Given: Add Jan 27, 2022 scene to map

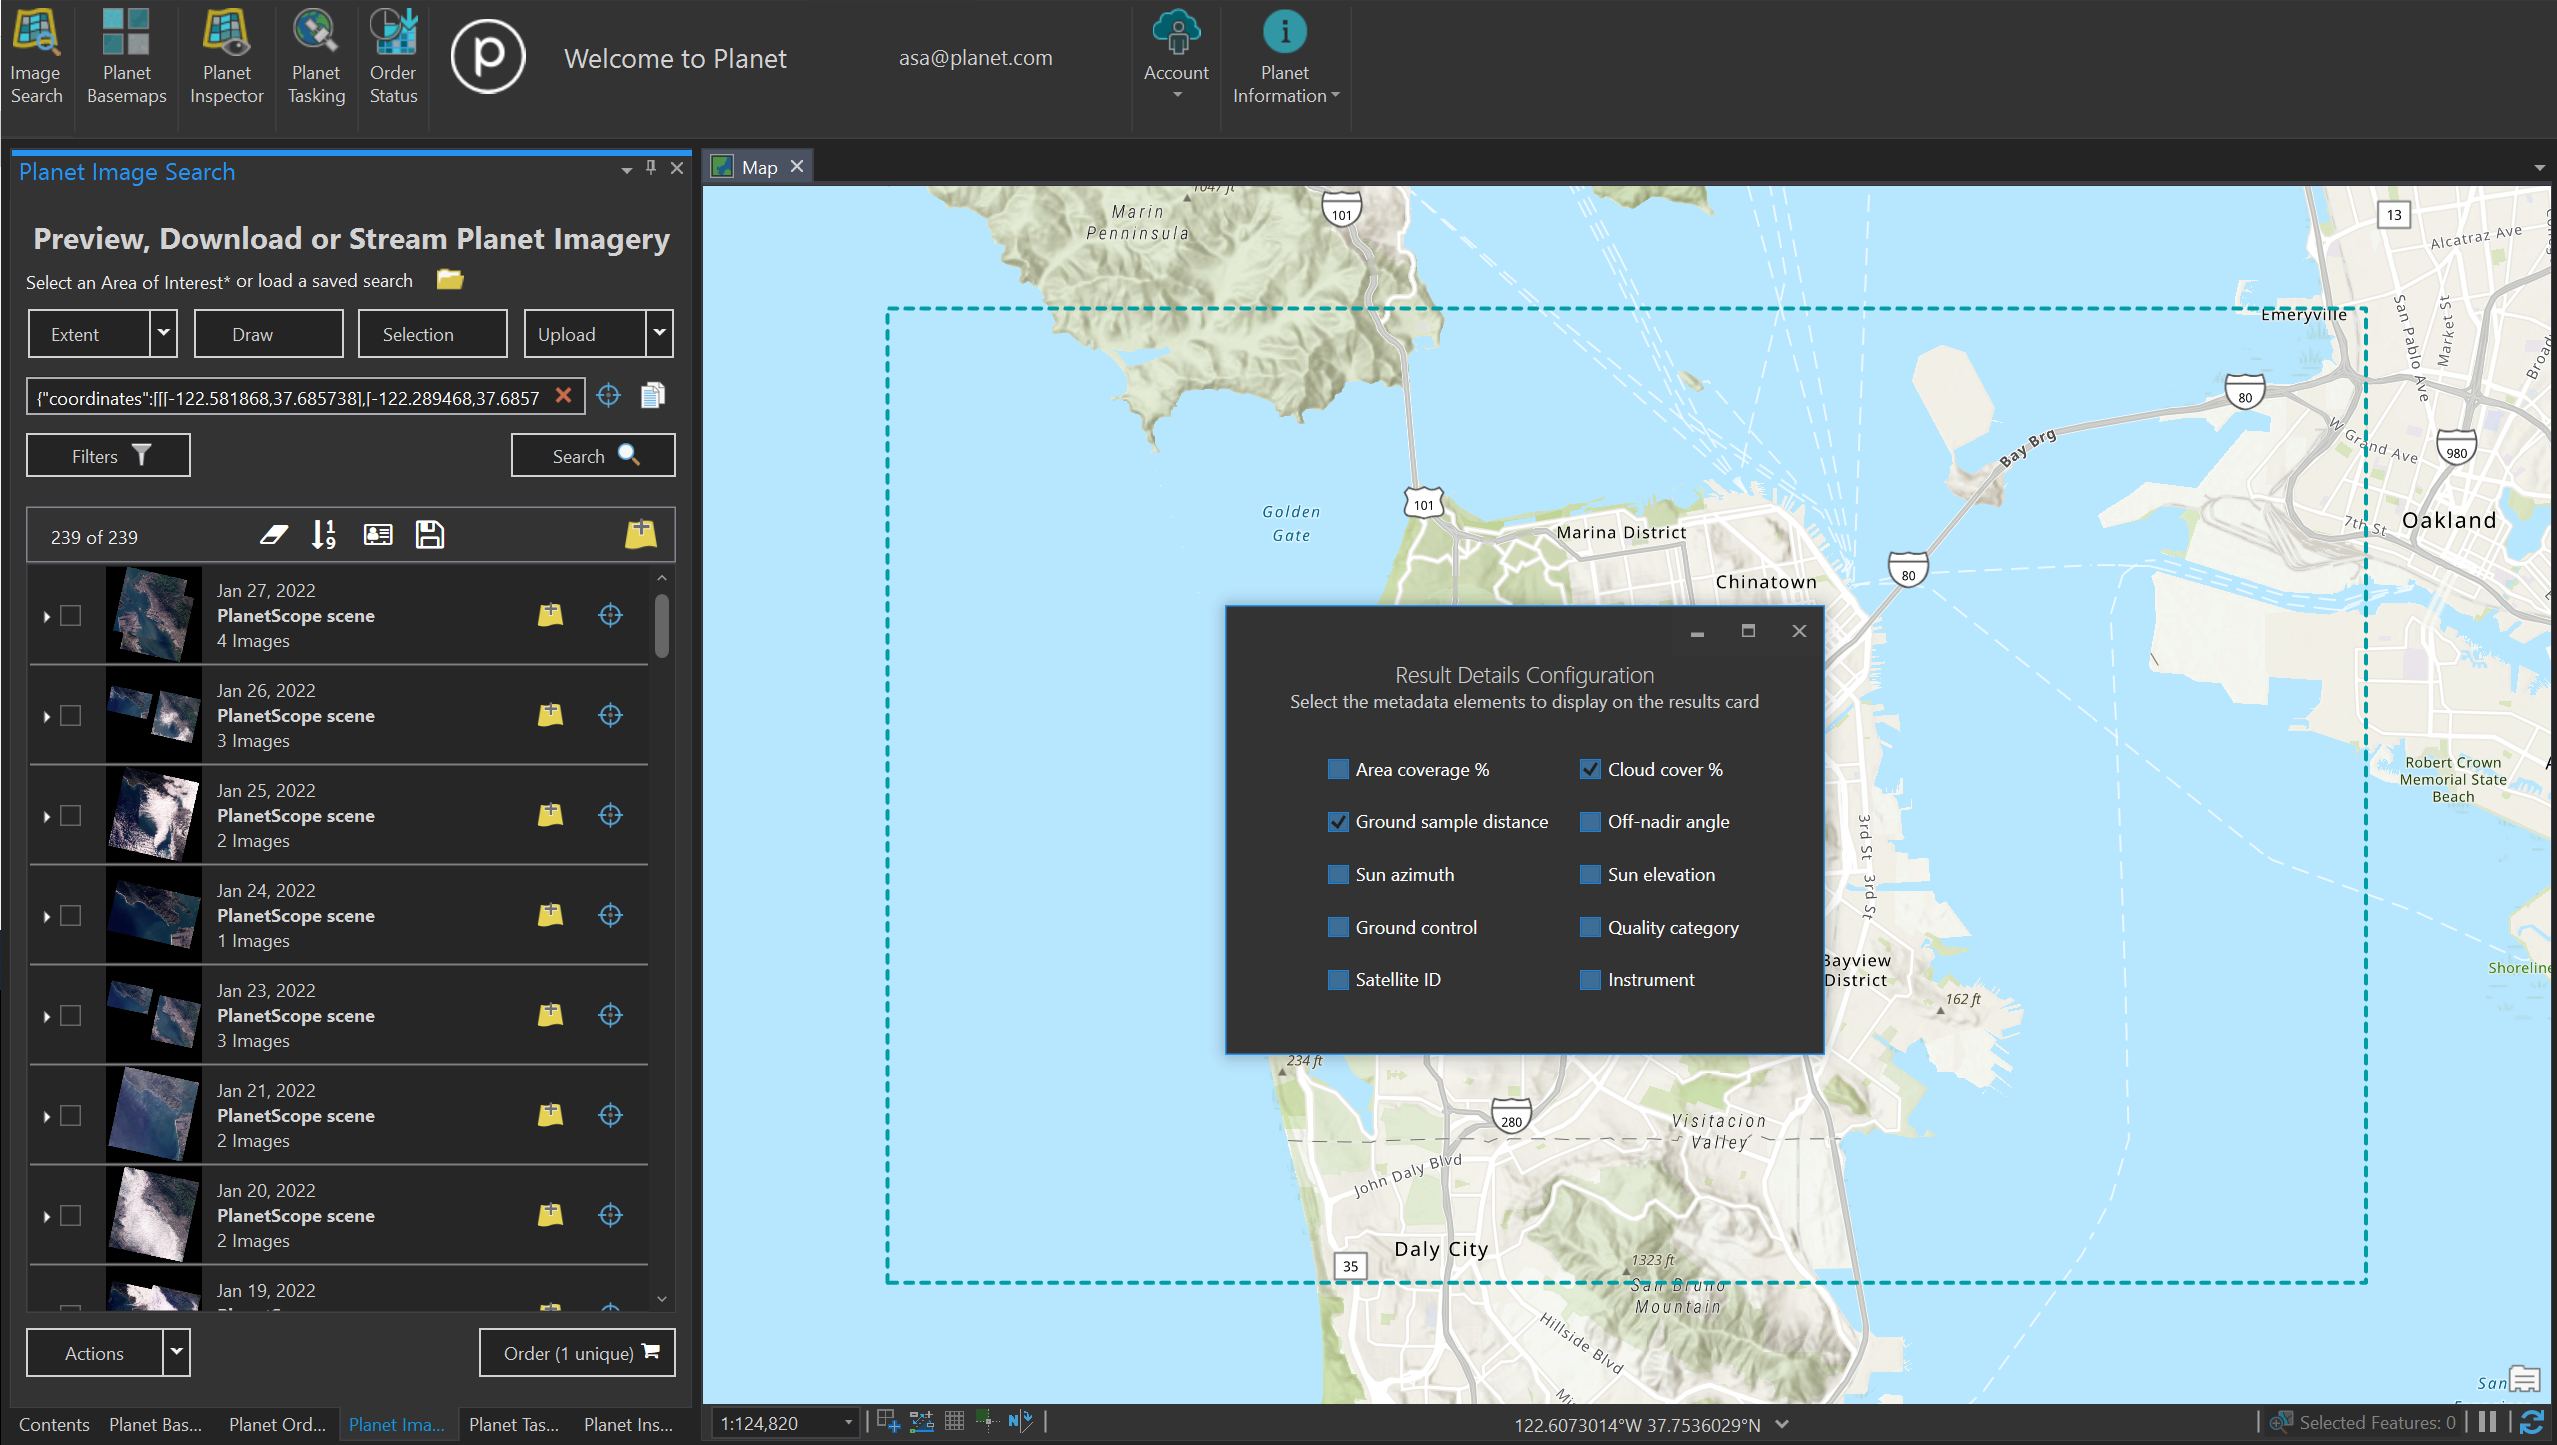Looking at the screenshot, I should pyautogui.click(x=550, y=615).
